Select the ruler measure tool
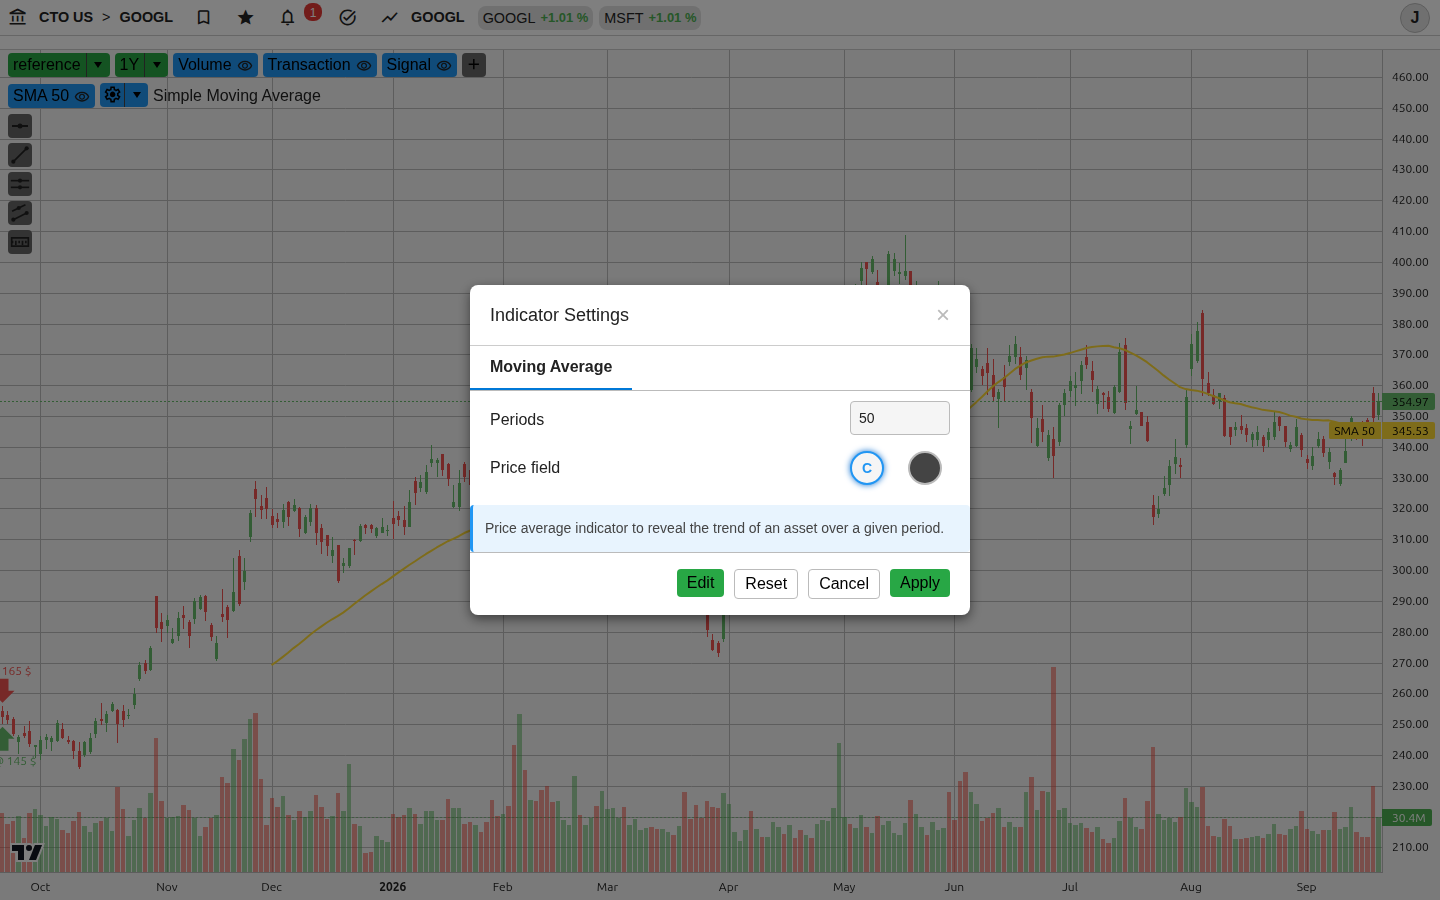 [20, 242]
